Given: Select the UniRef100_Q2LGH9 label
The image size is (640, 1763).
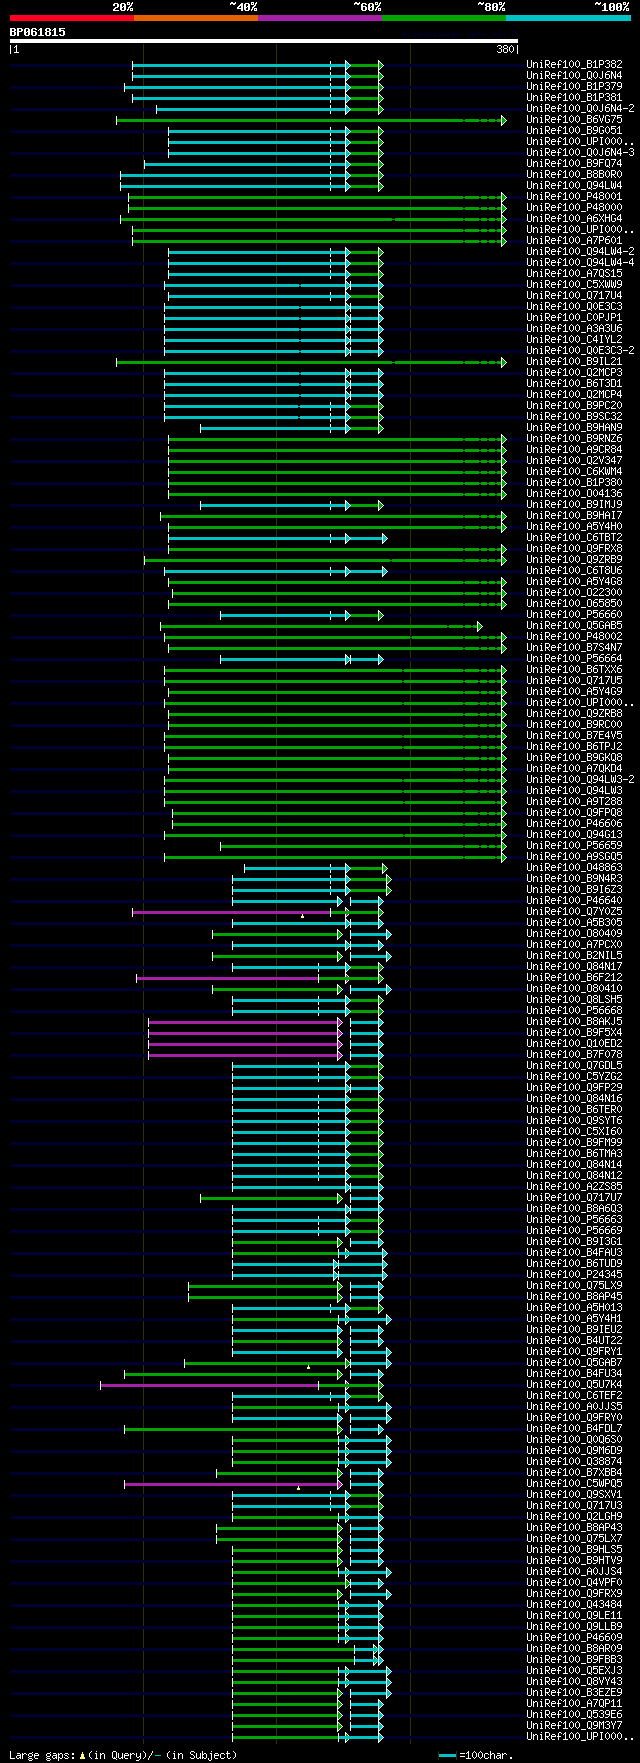Looking at the screenshot, I should pyautogui.click(x=574, y=1517).
